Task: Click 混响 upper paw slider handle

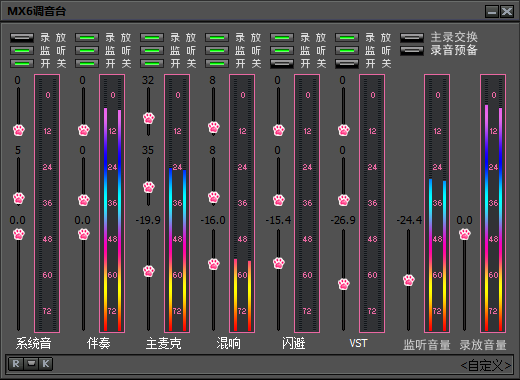Action: (x=214, y=127)
